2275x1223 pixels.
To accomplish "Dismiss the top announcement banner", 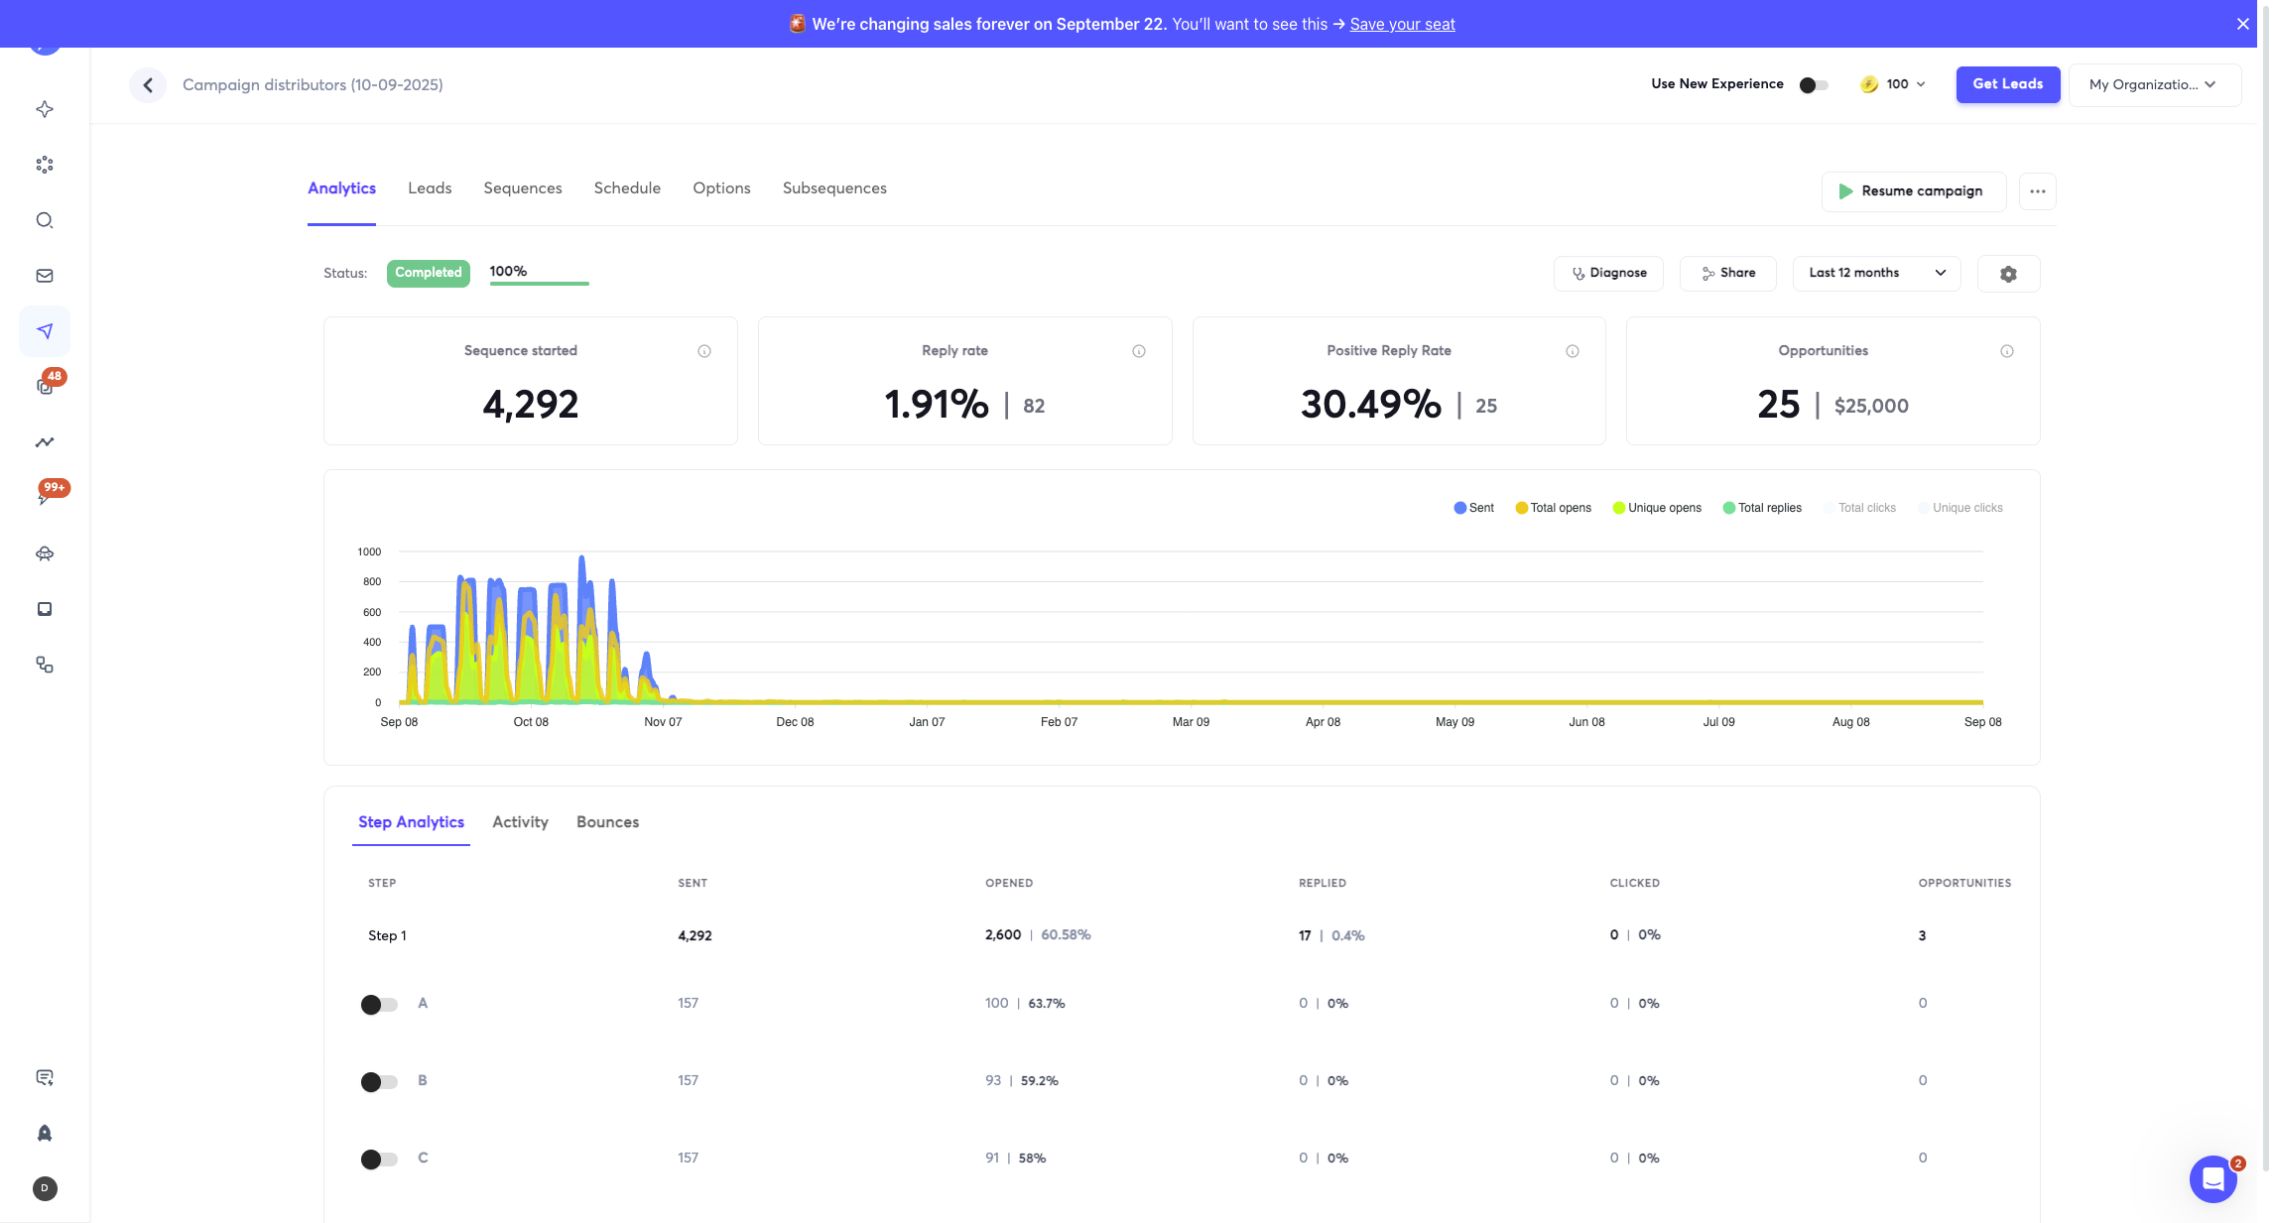I will point(2242,24).
